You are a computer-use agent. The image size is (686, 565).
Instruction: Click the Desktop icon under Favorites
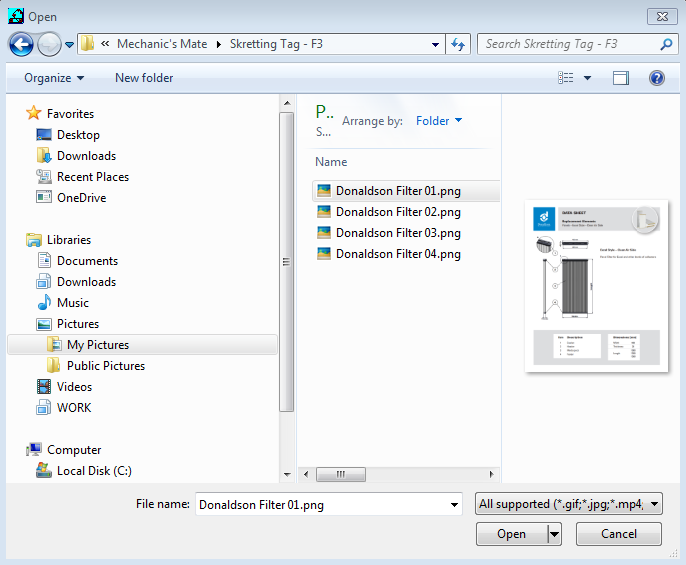click(44, 134)
